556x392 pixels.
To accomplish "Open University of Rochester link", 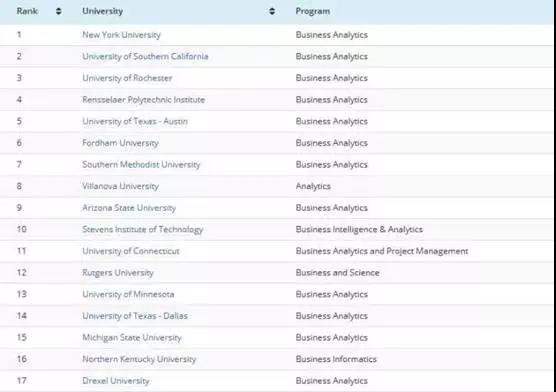I will [127, 78].
